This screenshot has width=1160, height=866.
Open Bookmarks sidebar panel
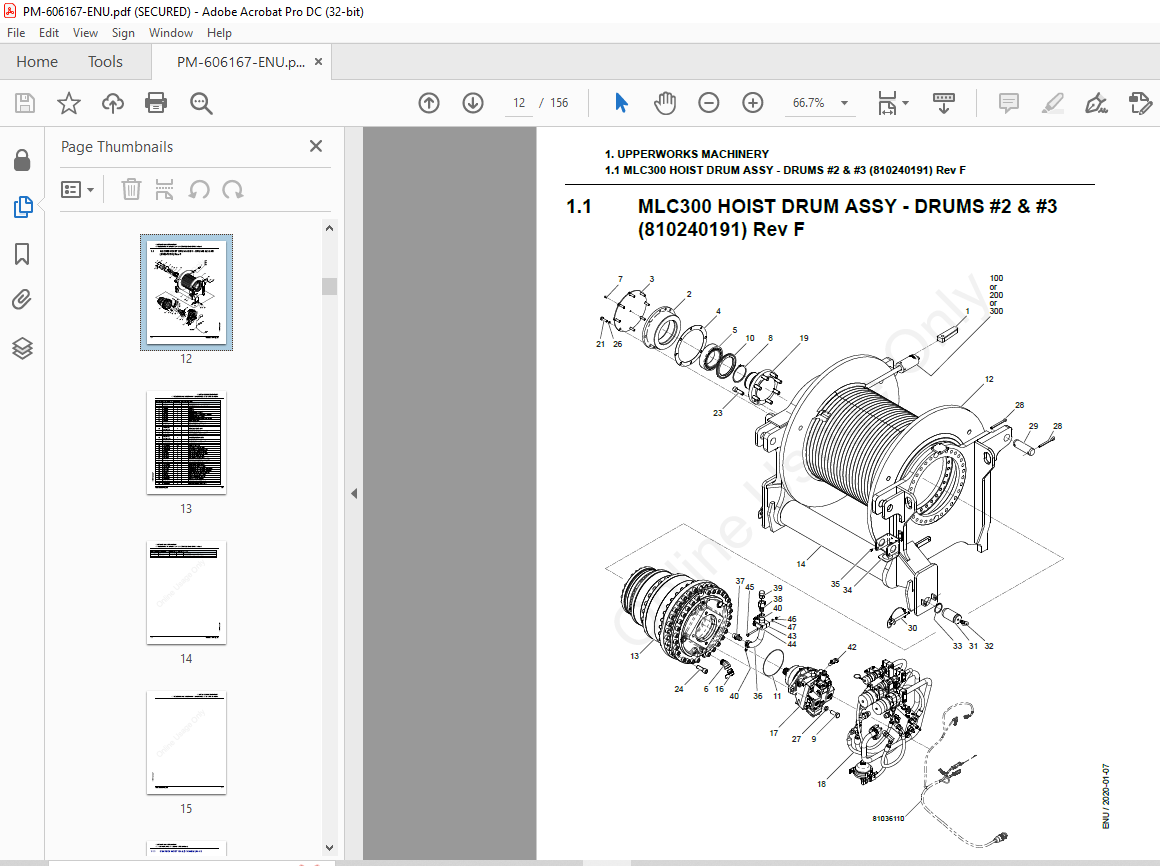[x=22, y=254]
